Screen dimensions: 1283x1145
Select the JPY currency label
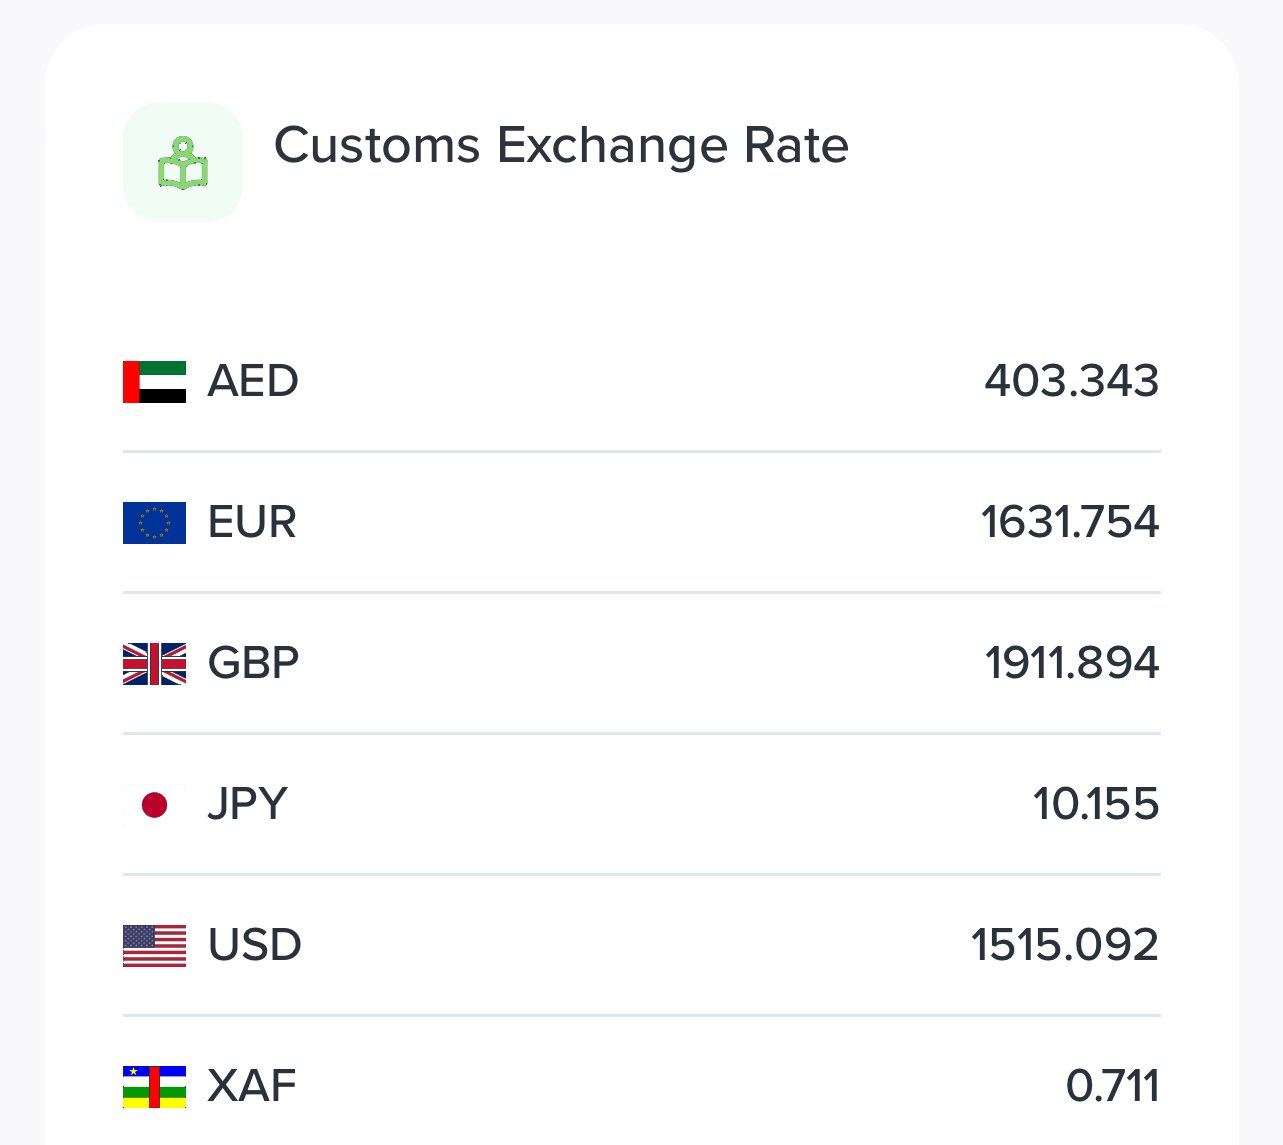247,805
